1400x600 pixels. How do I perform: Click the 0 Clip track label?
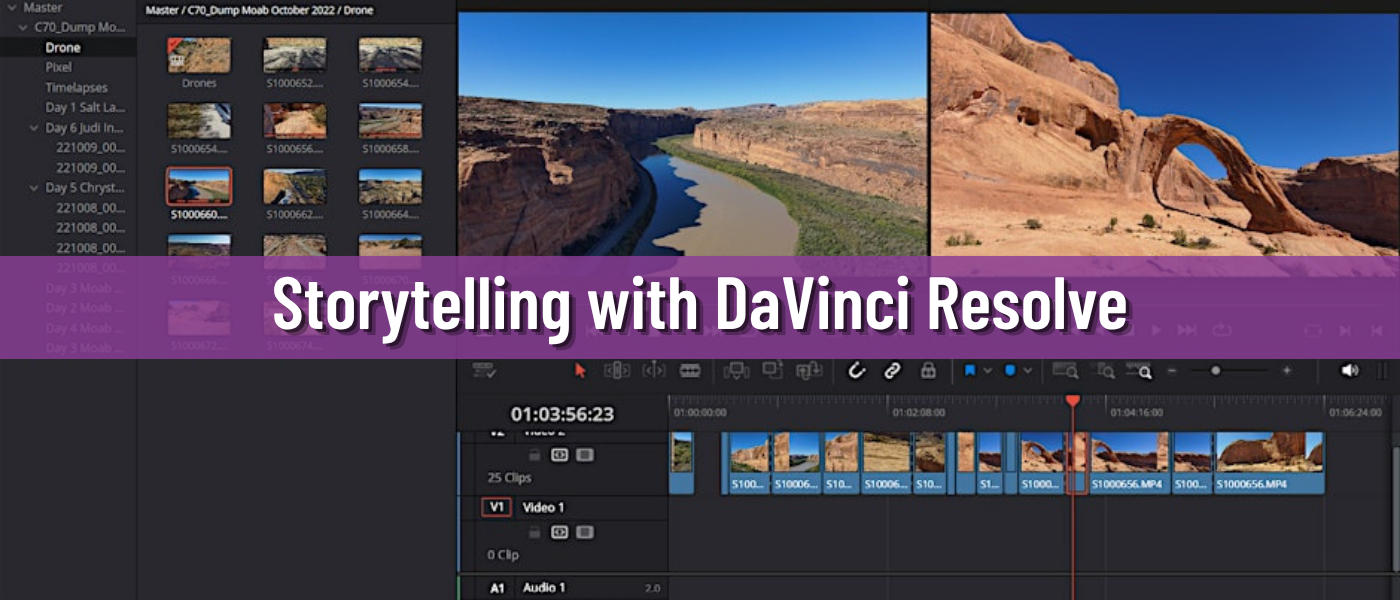click(x=503, y=555)
